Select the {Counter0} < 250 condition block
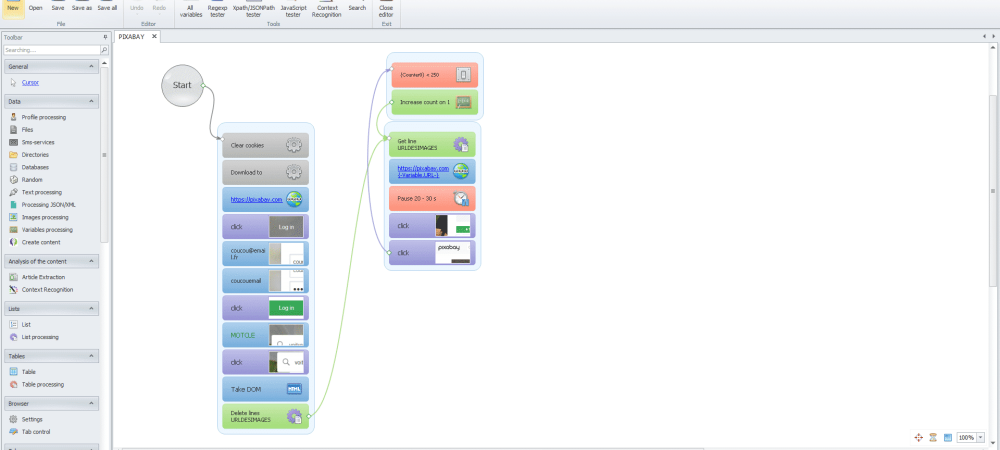The width and height of the screenshot is (1000, 450). [432, 75]
